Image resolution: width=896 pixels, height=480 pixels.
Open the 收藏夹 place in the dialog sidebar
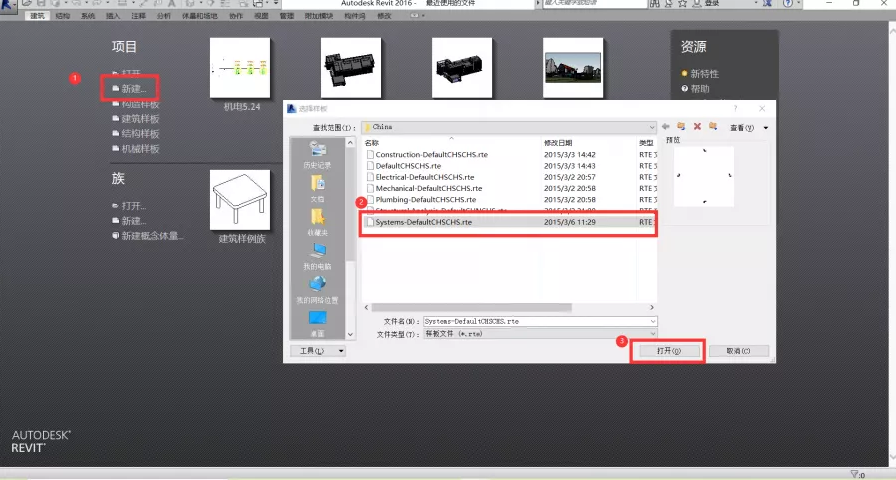point(317,223)
